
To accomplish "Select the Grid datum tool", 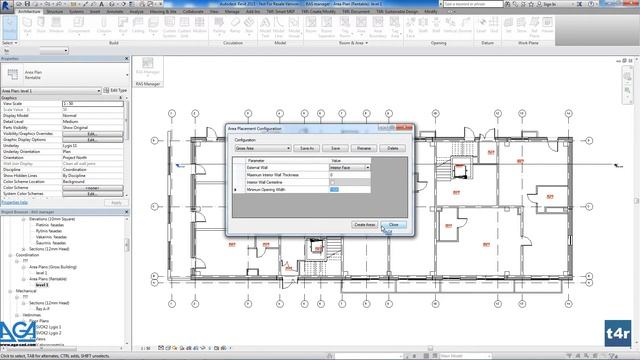I will 494,25.
